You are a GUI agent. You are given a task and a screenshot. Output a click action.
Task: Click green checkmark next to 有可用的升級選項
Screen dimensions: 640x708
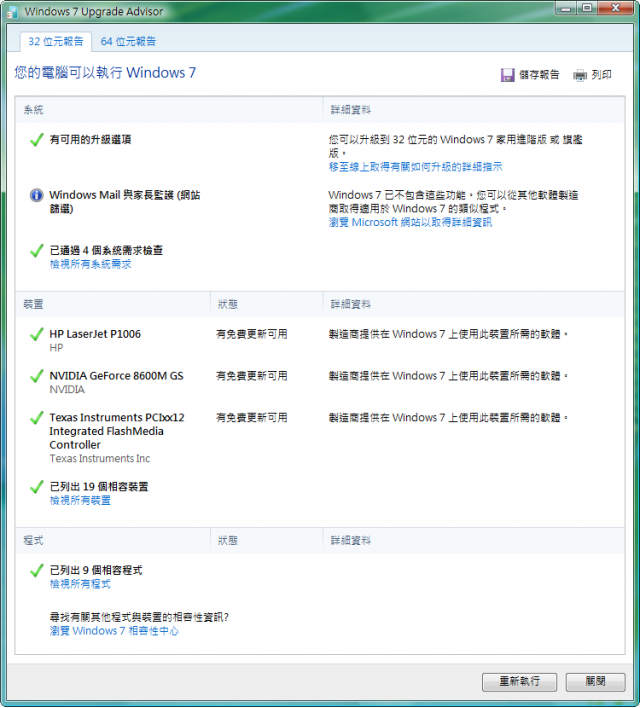tap(37, 140)
